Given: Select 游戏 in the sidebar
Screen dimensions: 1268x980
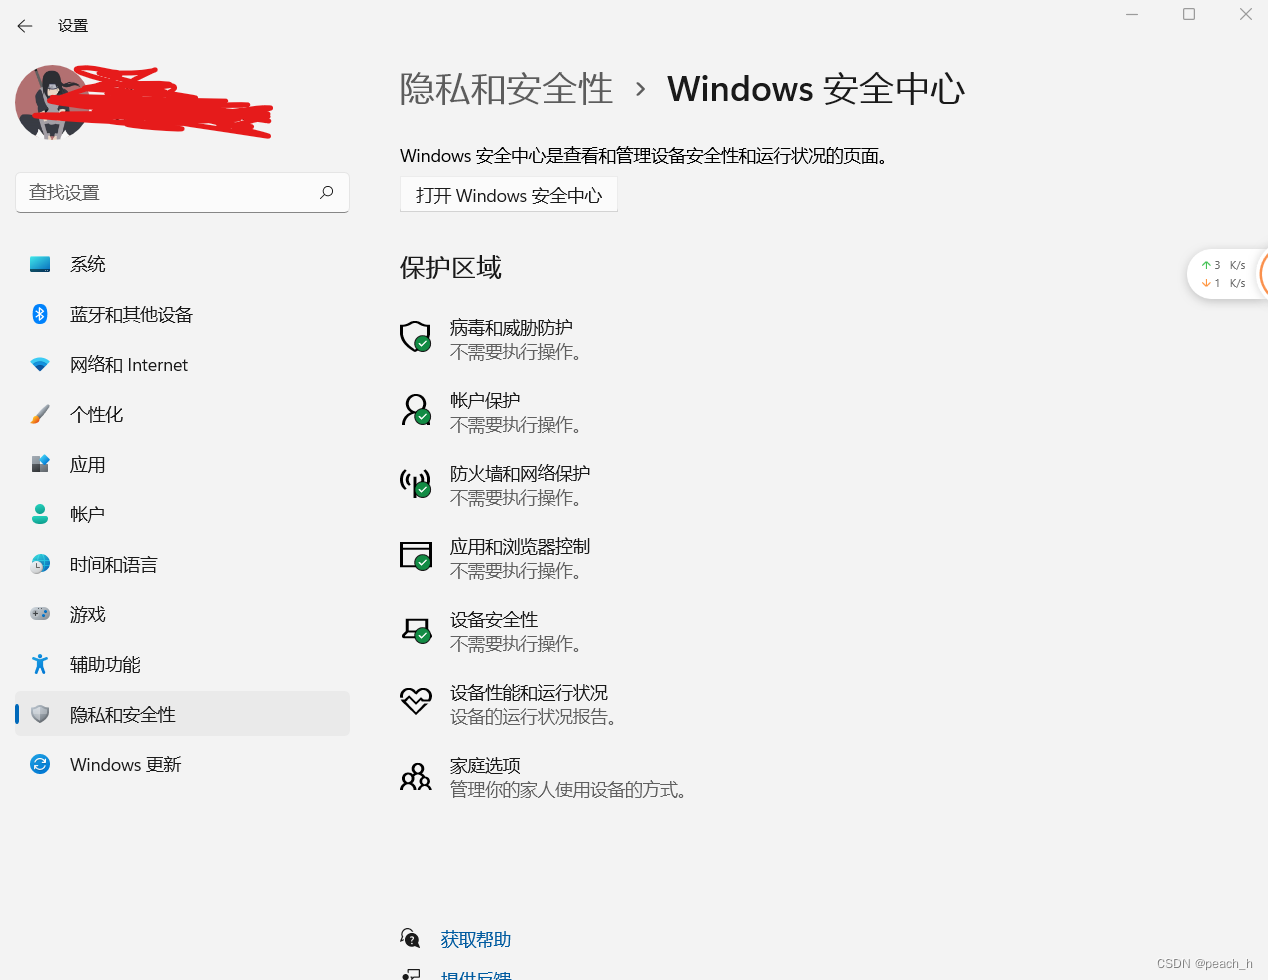Looking at the screenshot, I should point(182,614).
